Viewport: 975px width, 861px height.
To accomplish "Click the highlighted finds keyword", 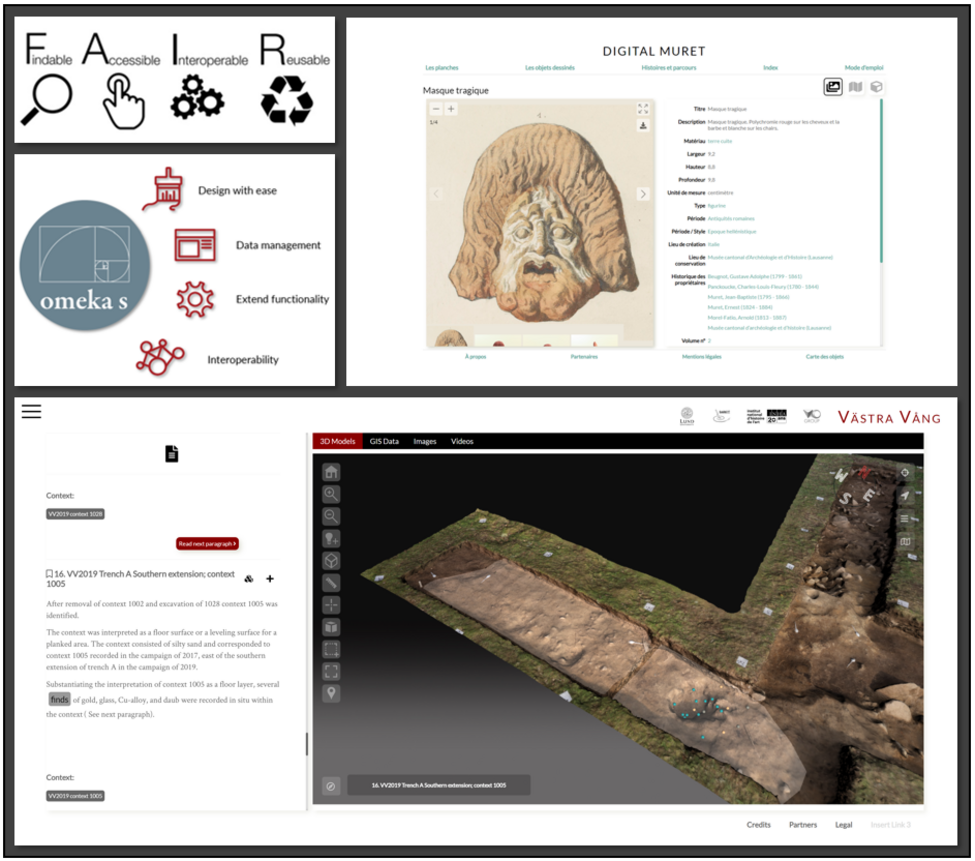I will [x=59, y=699].
